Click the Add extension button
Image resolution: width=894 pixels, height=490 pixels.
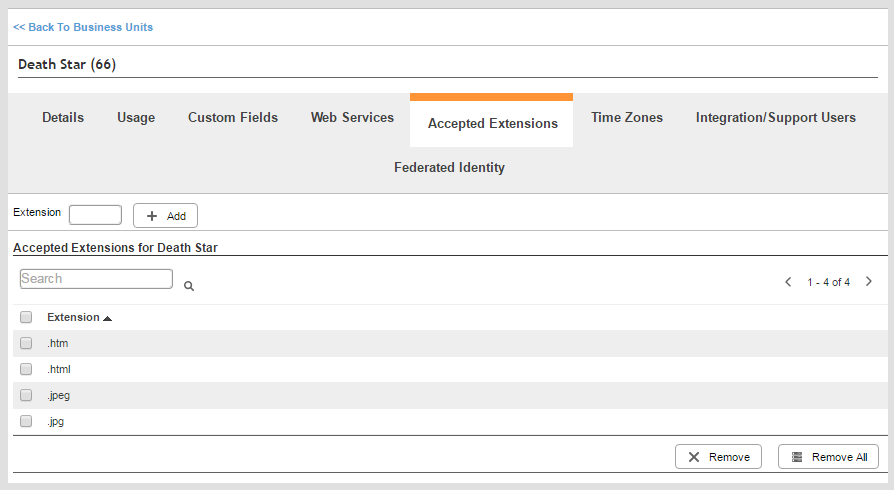[165, 216]
